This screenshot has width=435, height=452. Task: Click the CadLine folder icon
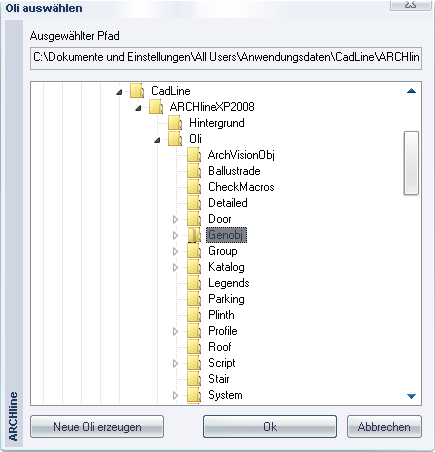137,91
